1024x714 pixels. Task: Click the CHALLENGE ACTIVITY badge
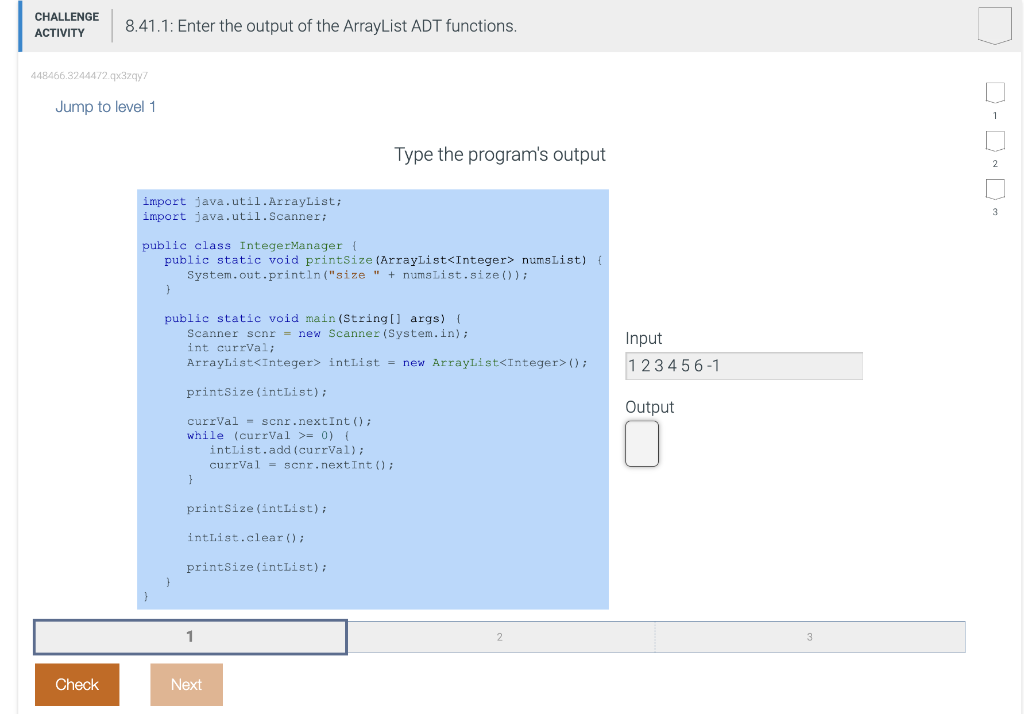[65, 23]
